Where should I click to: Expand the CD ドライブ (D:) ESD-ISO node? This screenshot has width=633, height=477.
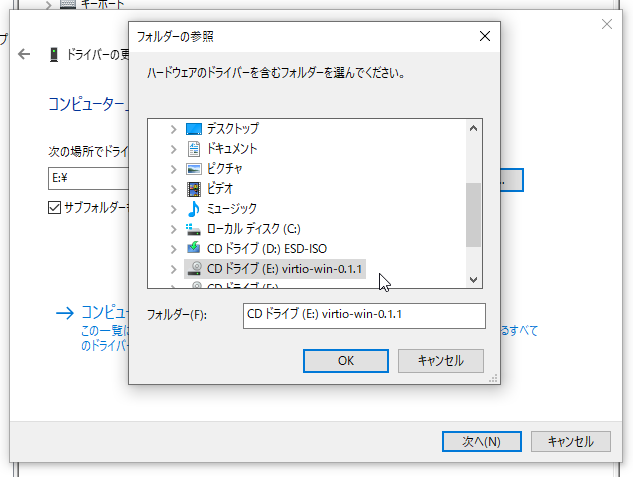(174, 249)
